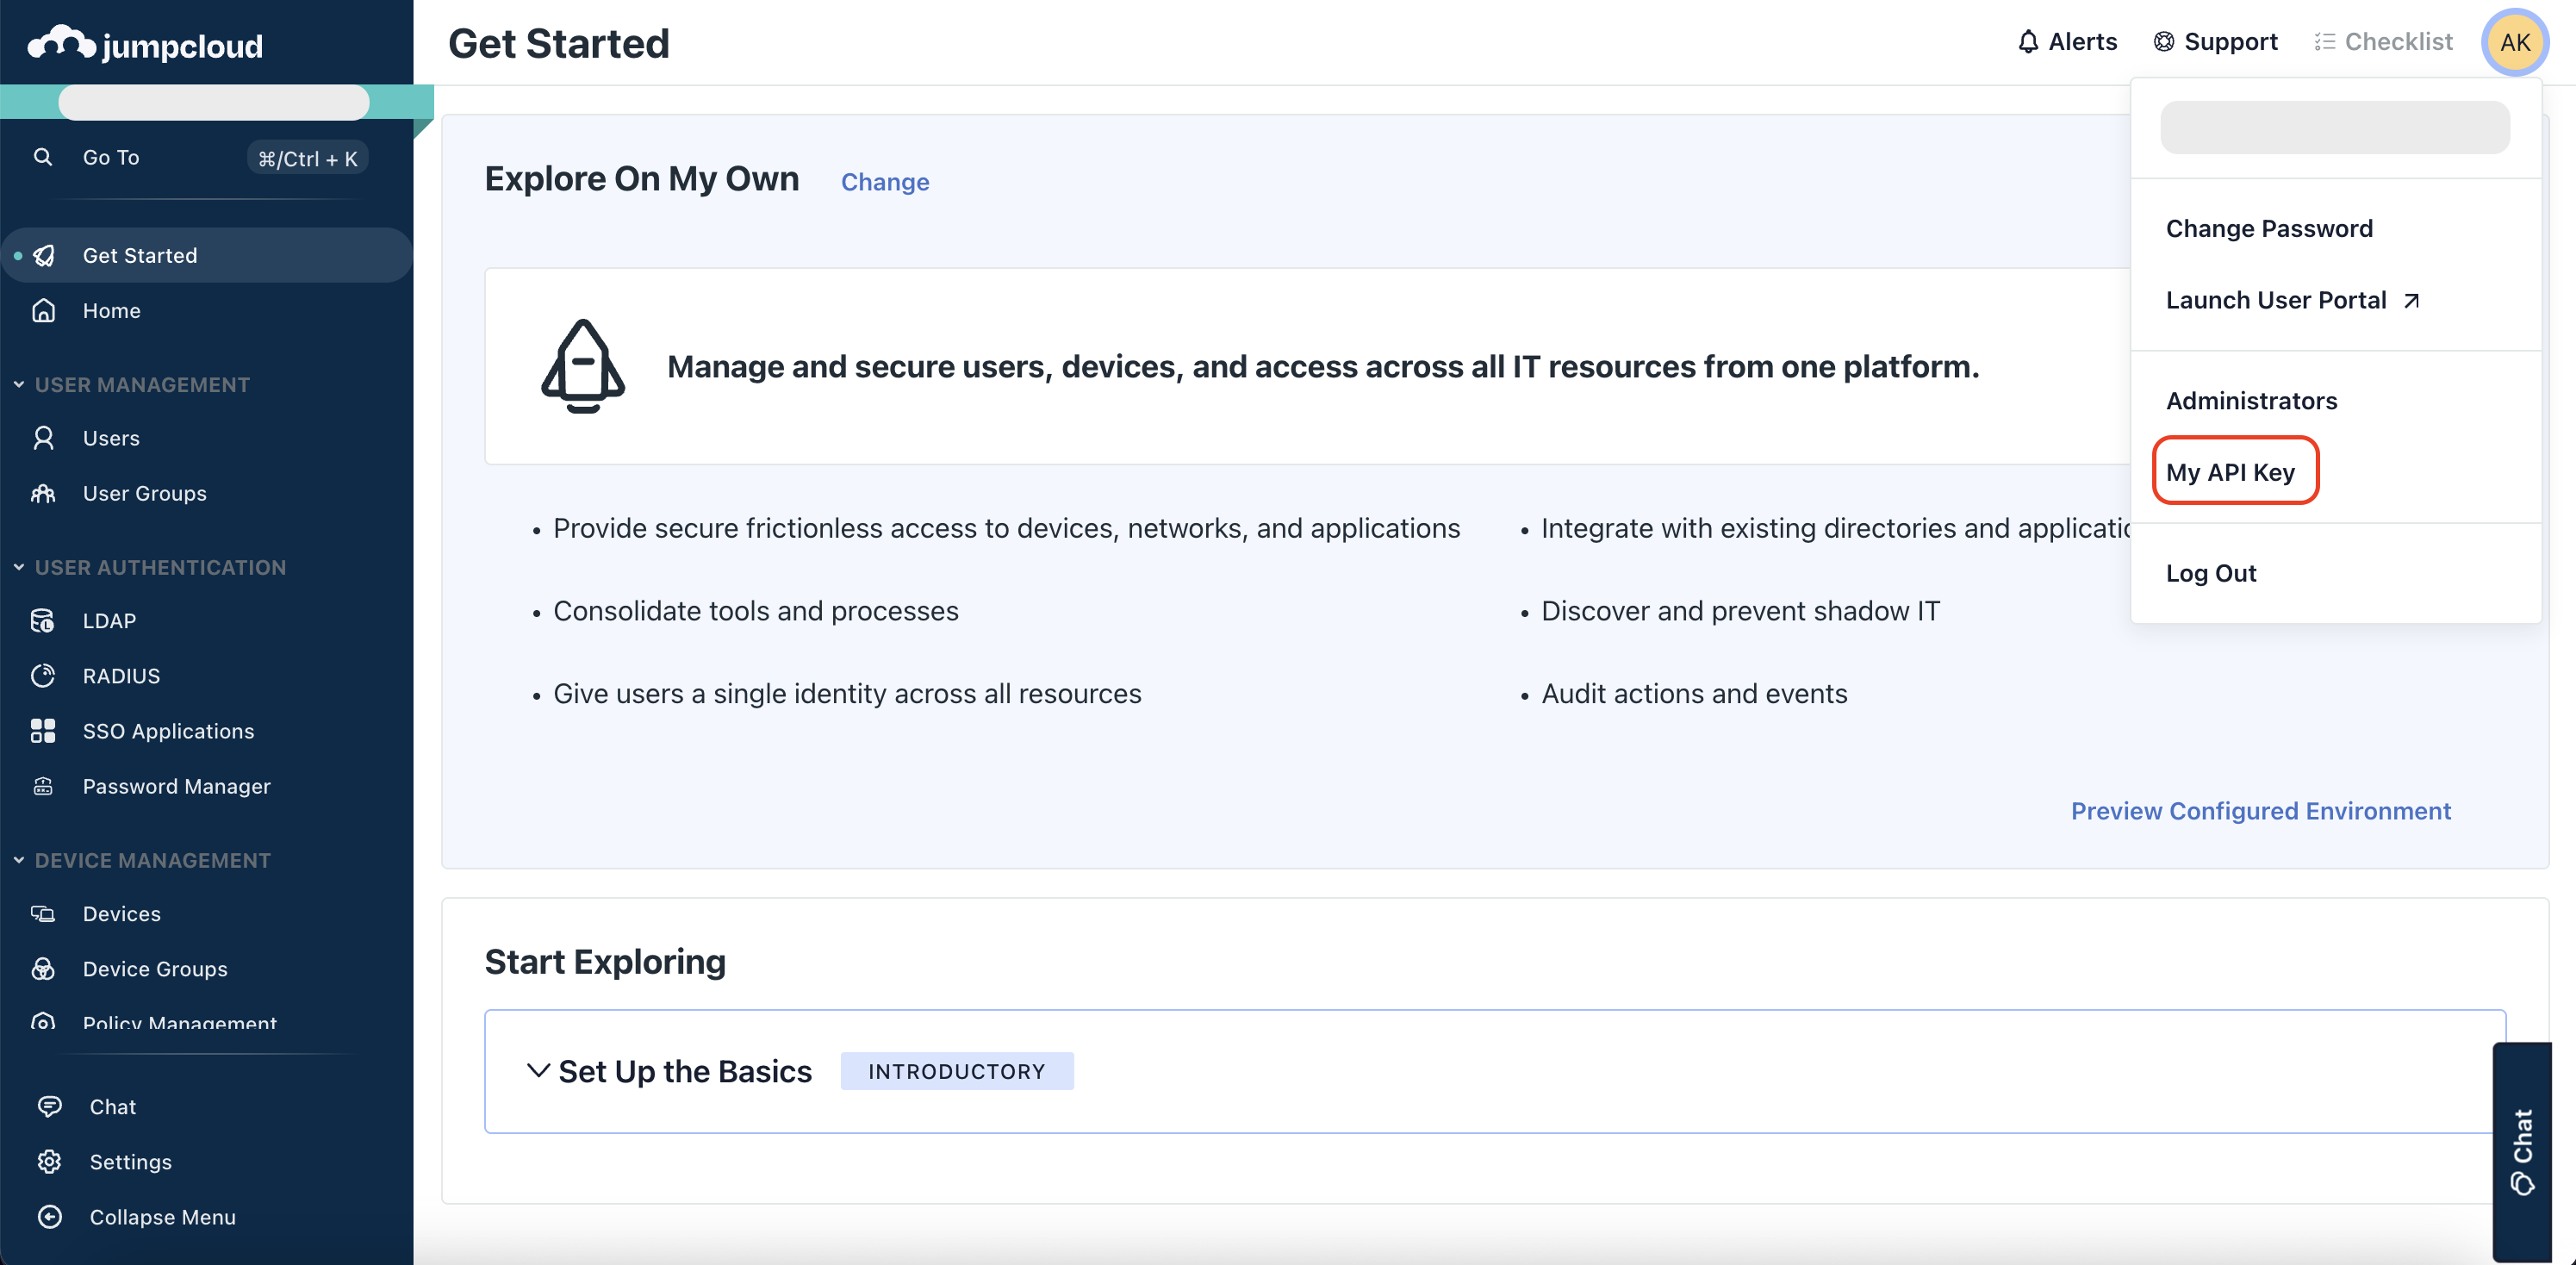Open the vertical Chat tab on right edge
Screen dimensions: 2576x1265
(x=2522, y=1151)
